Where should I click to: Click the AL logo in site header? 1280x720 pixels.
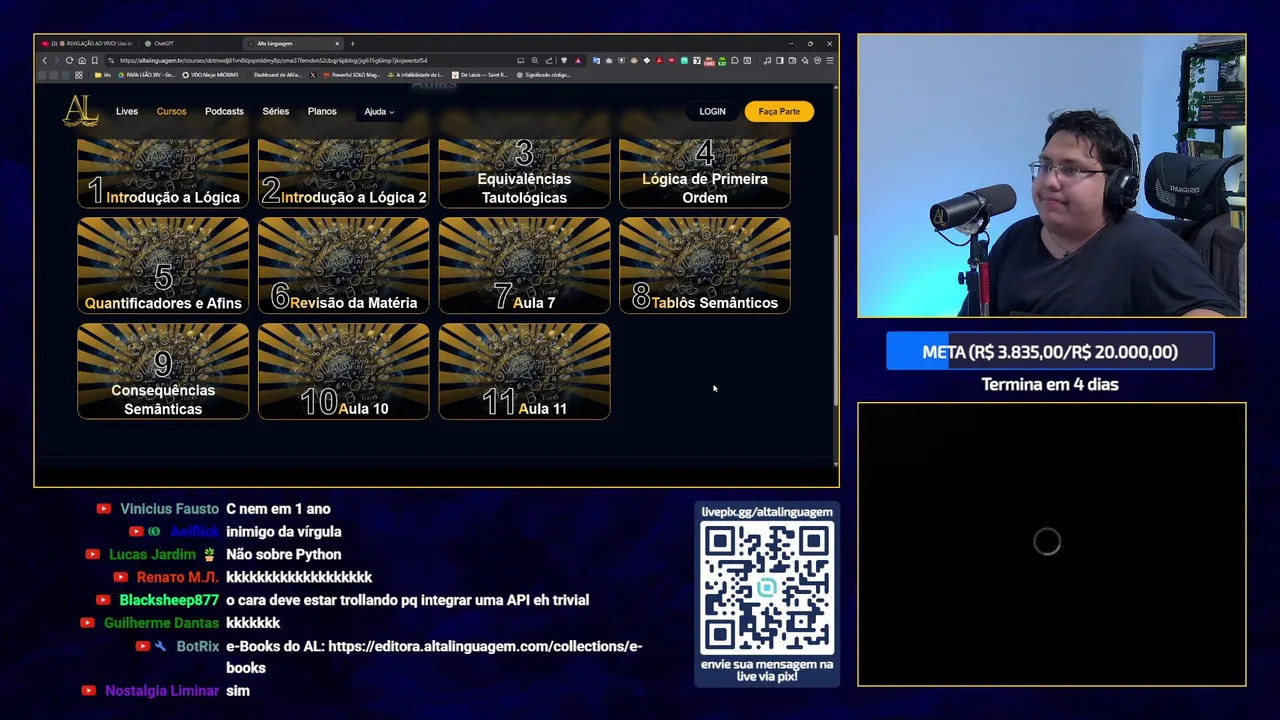[x=81, y=111]
